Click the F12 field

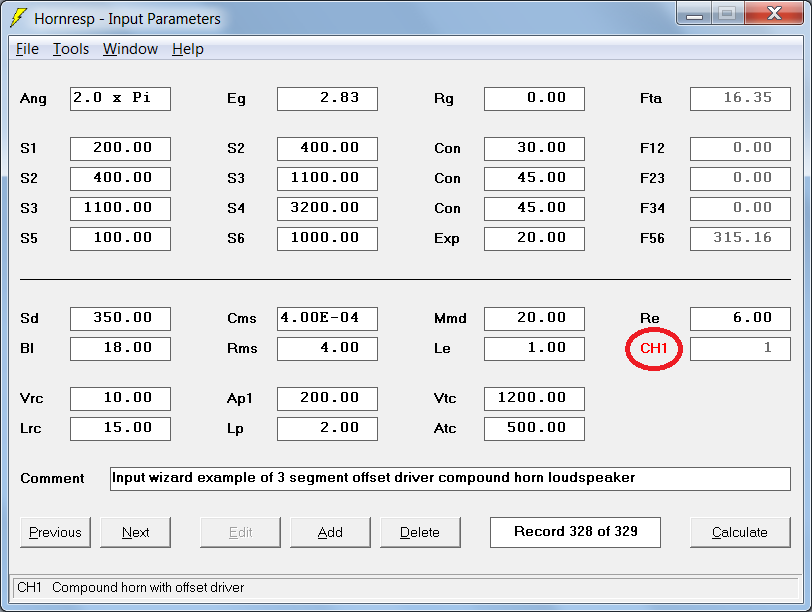(741, 149)
